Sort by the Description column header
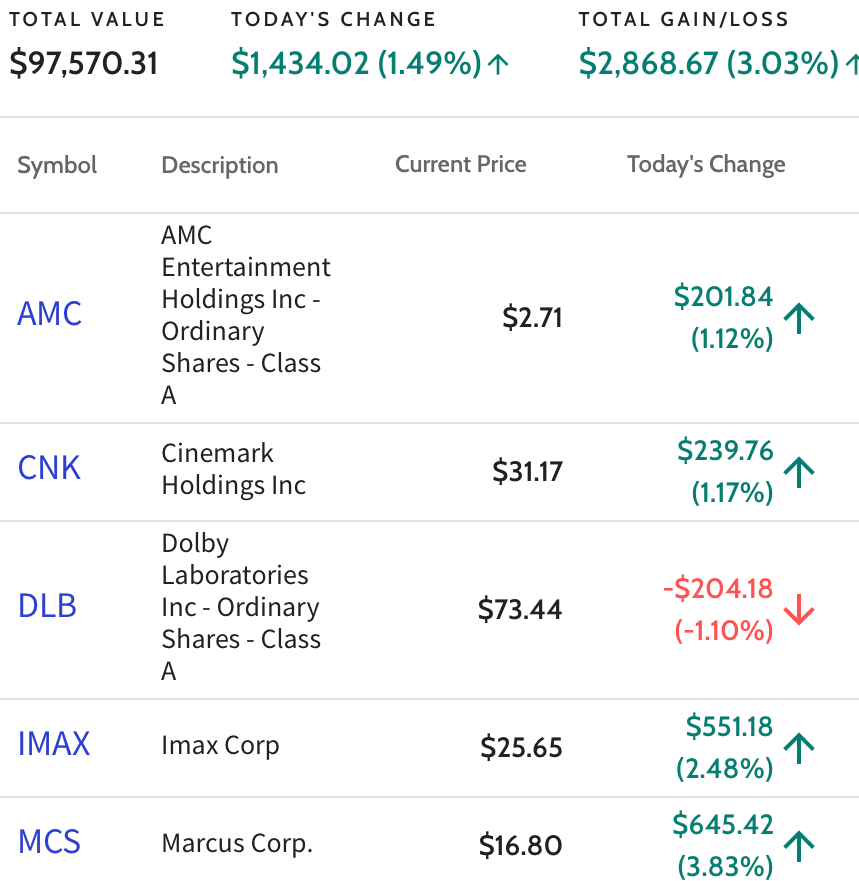Viewport: 859px width, 881px height. coord(220,165)
